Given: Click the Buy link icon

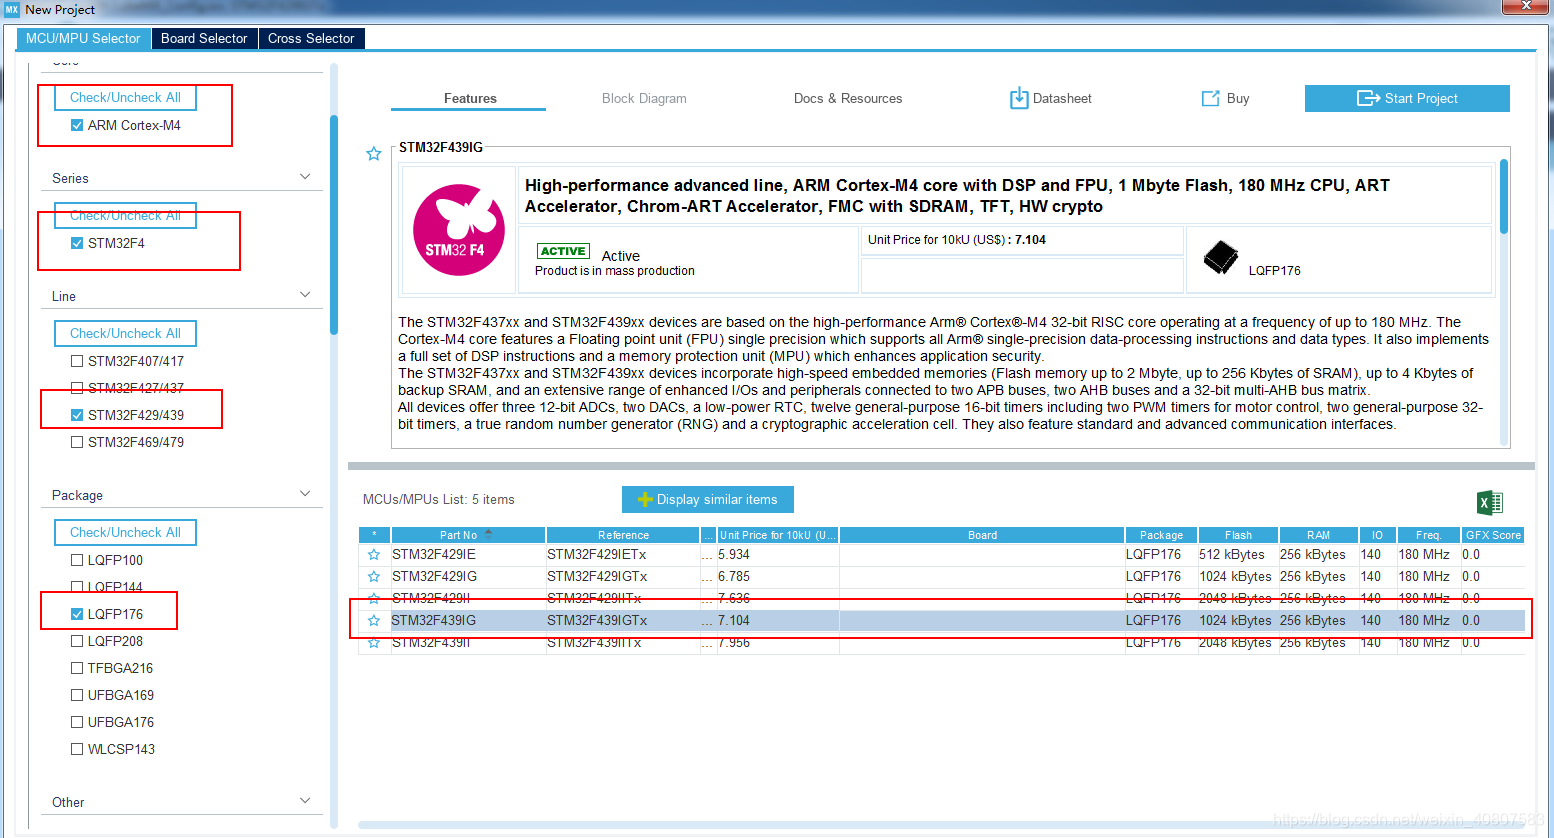Looking at the screenshot, I should (x=1210, y=98).
